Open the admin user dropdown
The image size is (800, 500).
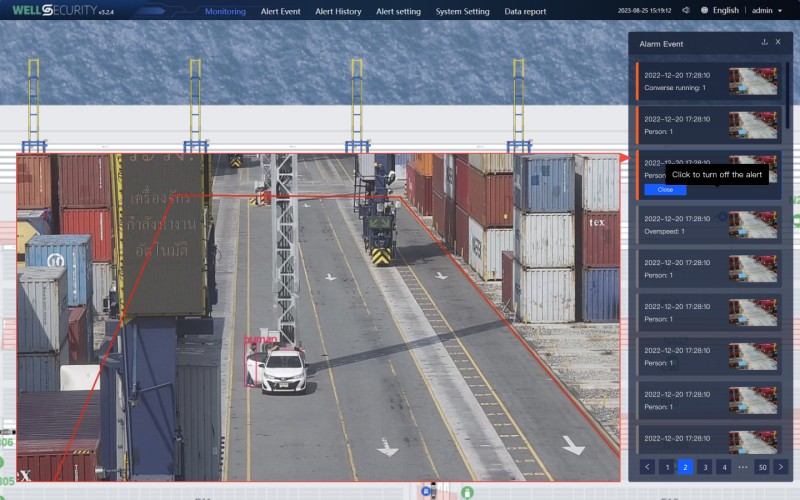coord(767,11)
